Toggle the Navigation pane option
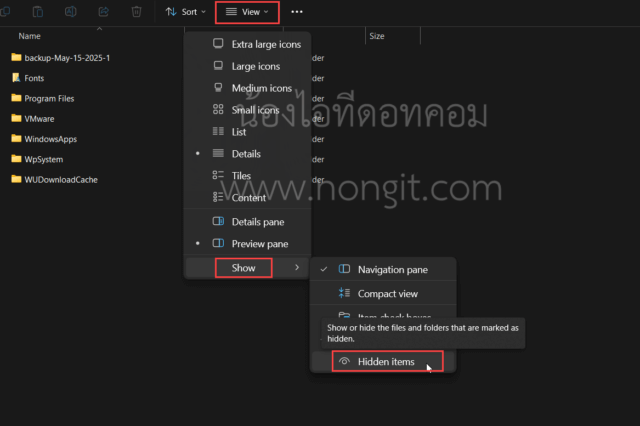The height and width of the screenshot is (426, 640). [383, 269]
